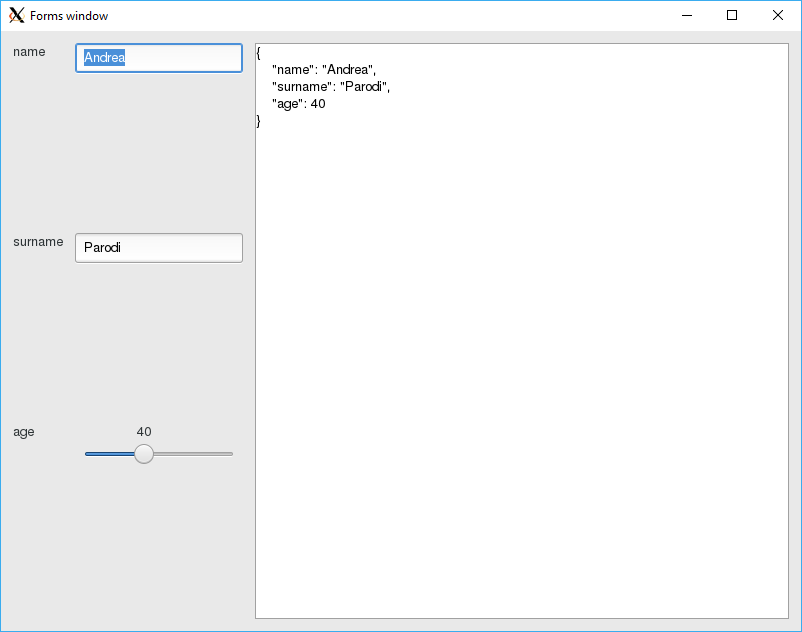Click the Forms window title text
Screen dimensions: 802x632
[69, 16]
